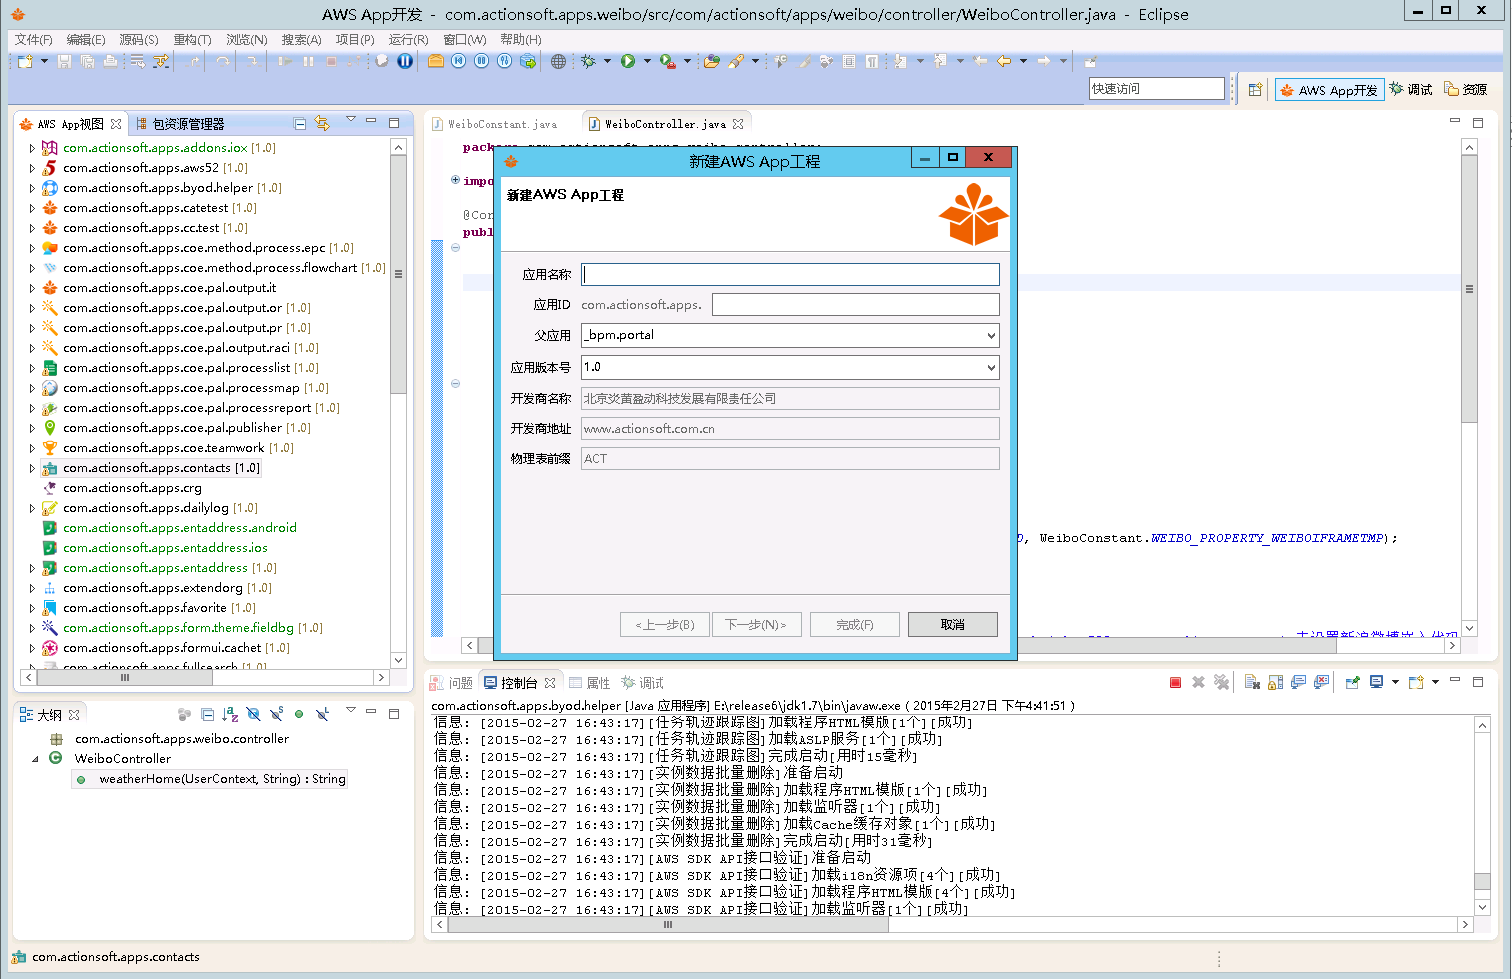Expand com.actionsoft.apps.aws52 tree node
Image resolution: width=1512 pixels, height=979 pixels.
[x=32, y=168]
